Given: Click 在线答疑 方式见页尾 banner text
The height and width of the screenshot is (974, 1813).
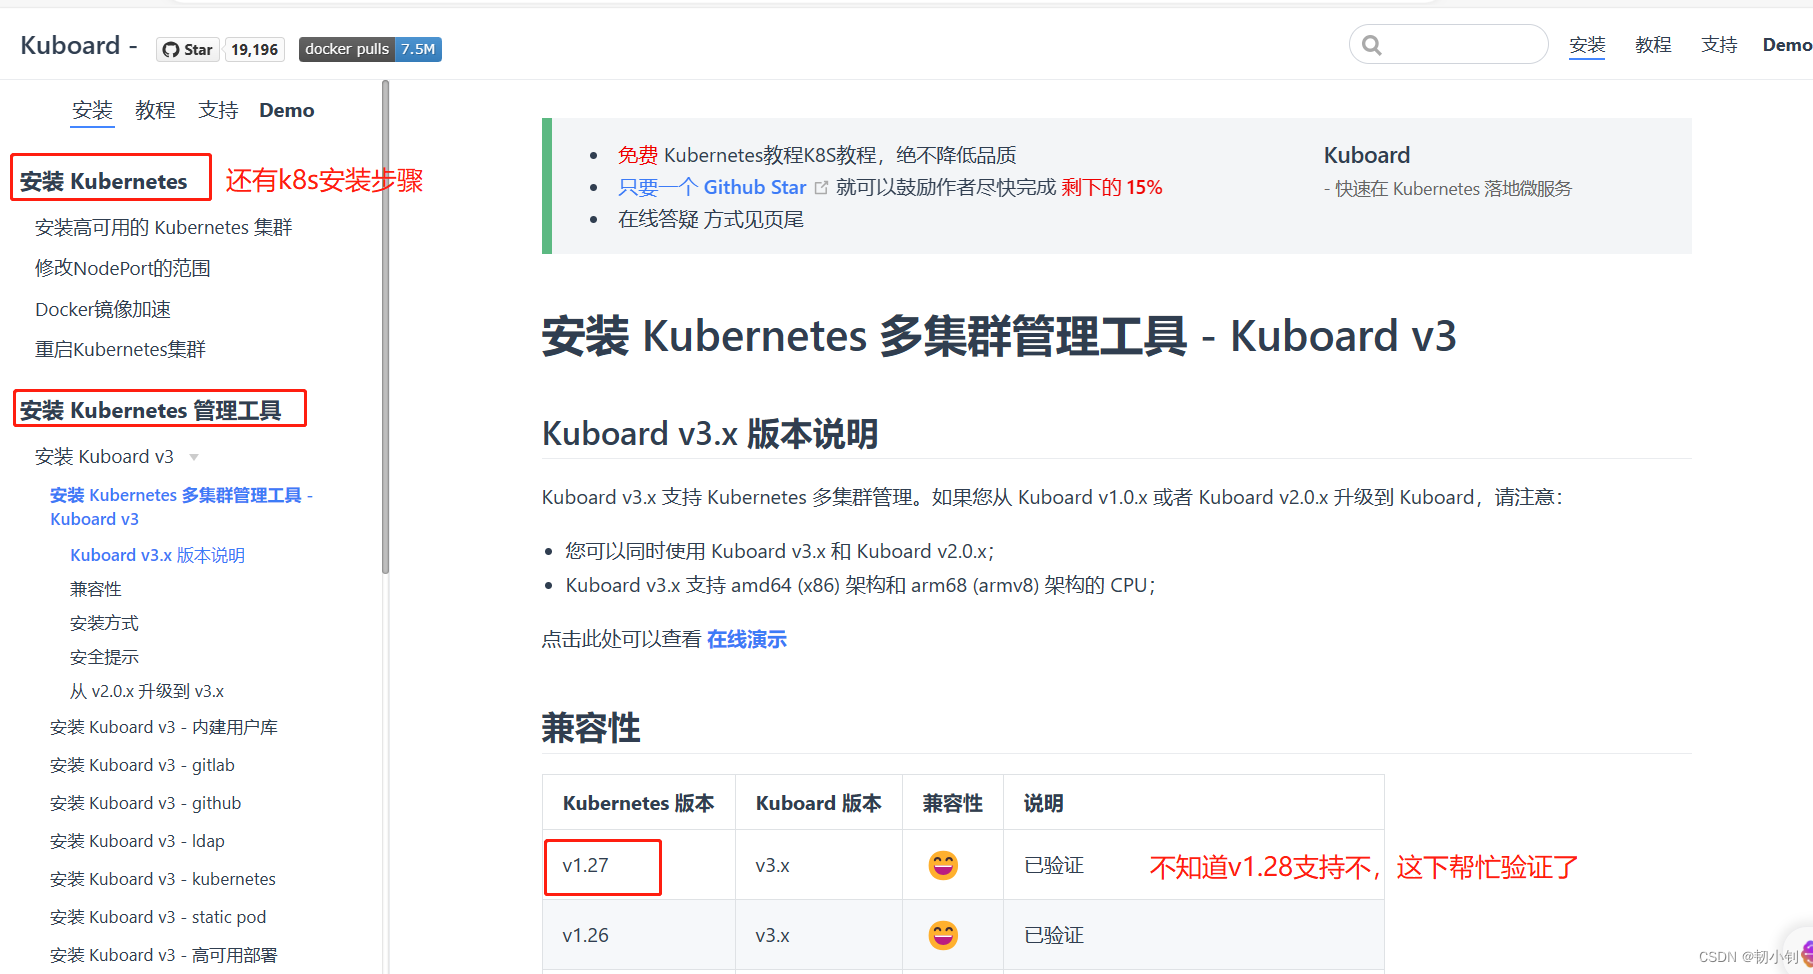Looking at the screenshot, I should [x=711, y=219].
